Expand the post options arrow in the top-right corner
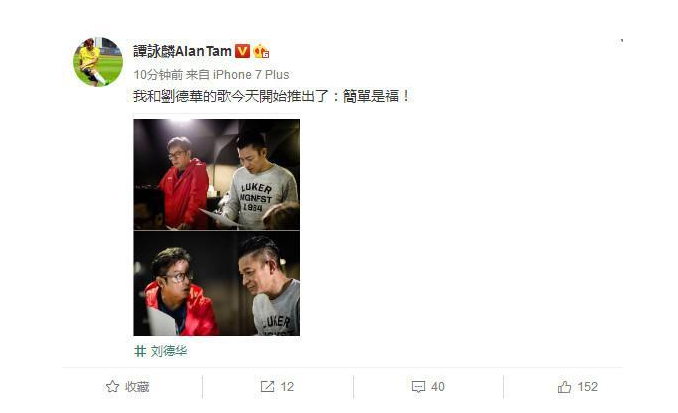 (x=621, y=41)
